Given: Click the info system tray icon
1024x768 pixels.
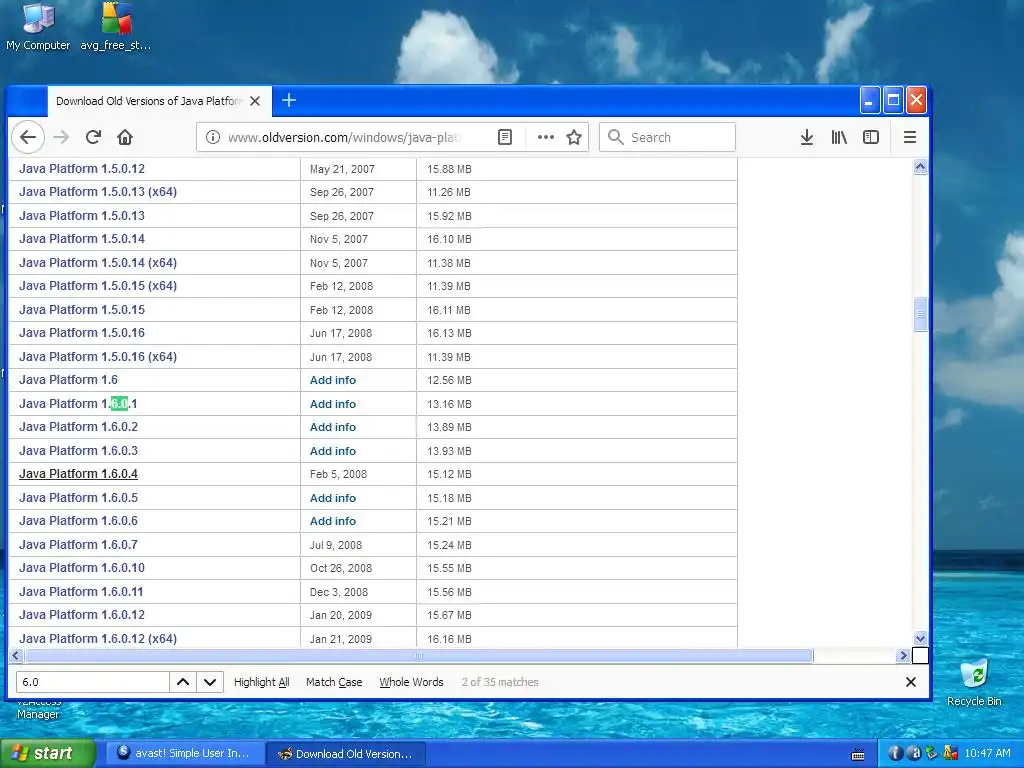Looking at the screenshot, I should [x=895, y=754].
